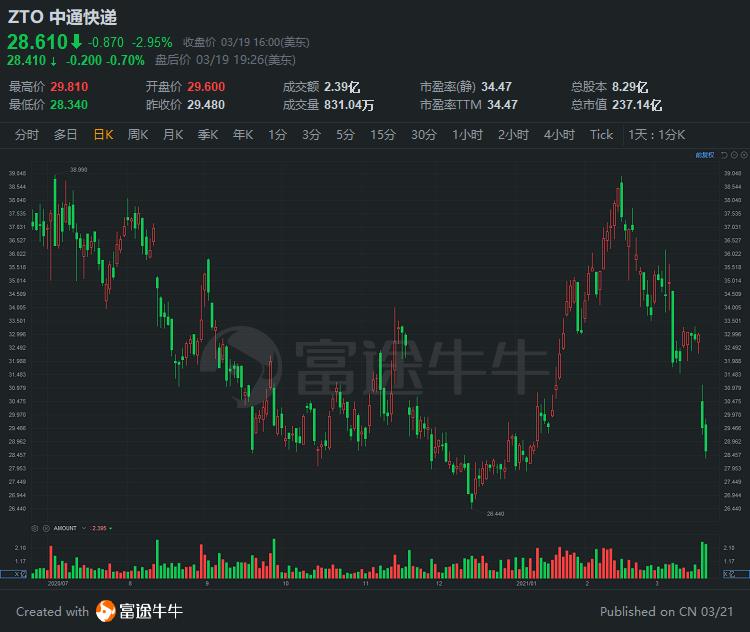Click the 昨收价 value 29.480
This screenshot has width=750, height=632.
pos(206,105)
